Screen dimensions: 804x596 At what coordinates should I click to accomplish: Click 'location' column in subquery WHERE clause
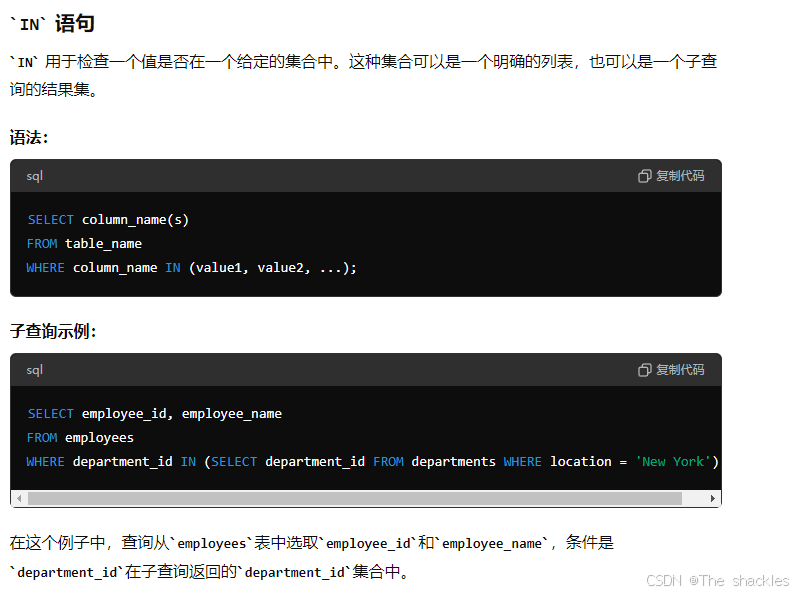click(x=580, y=462)
